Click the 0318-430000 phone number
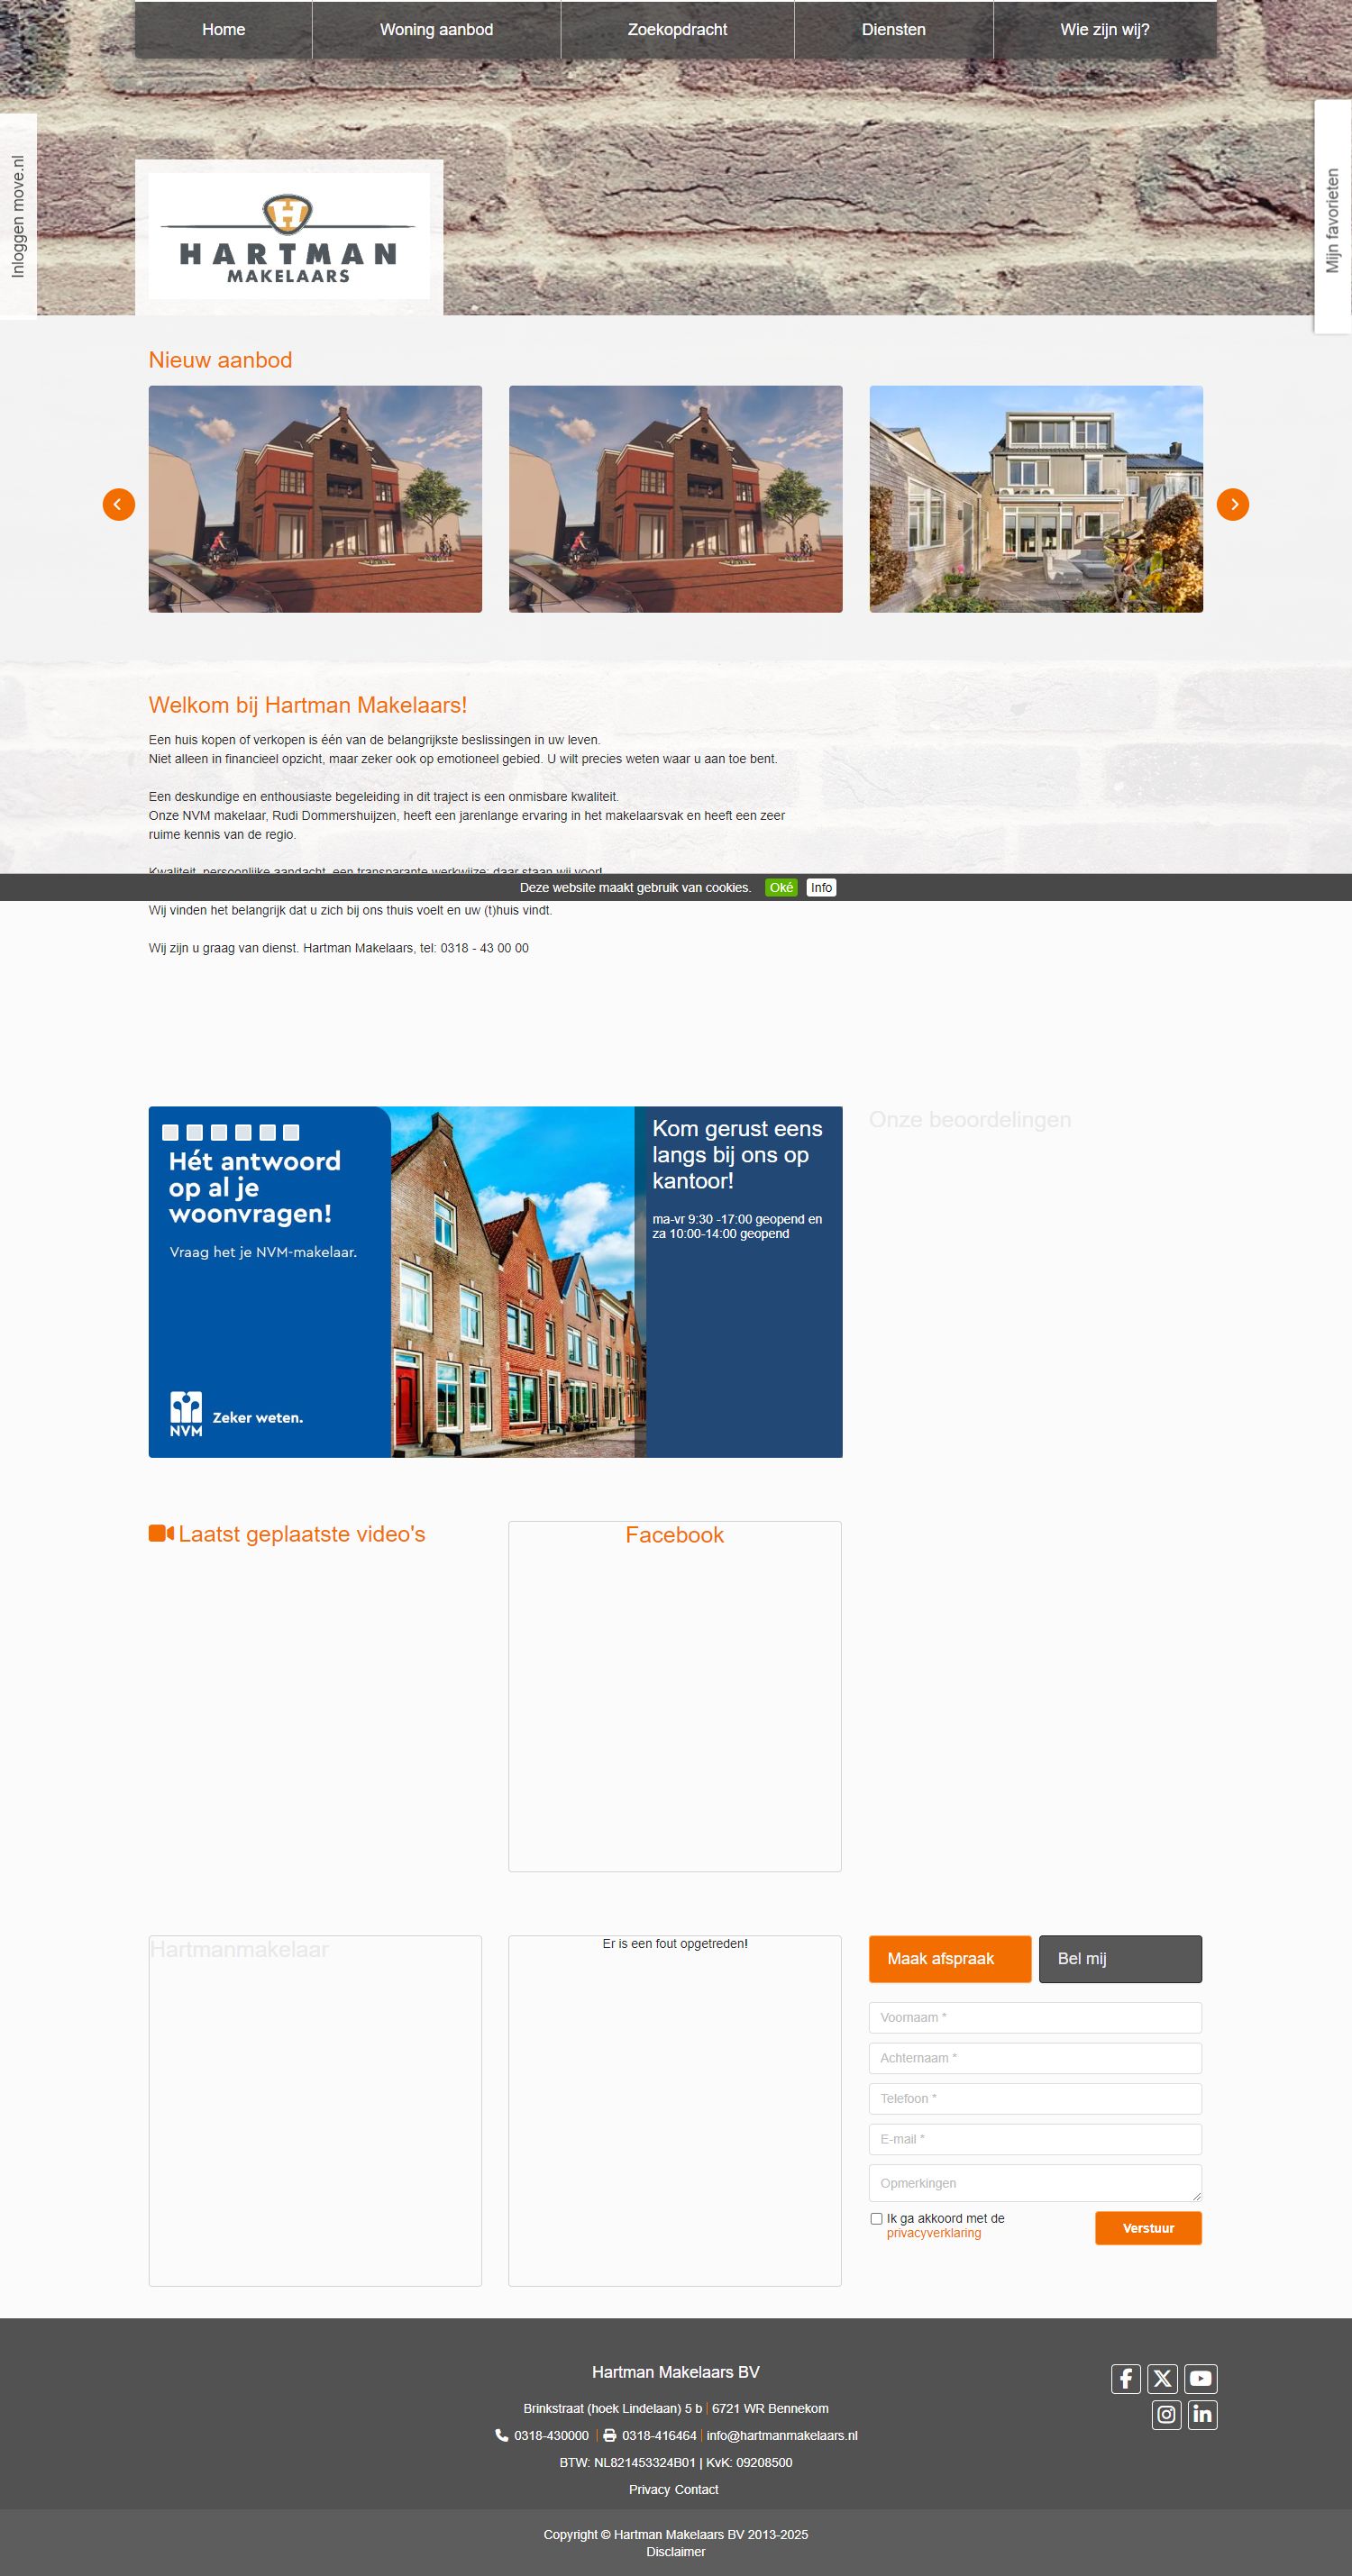The image size is (1352, 2576). pos(551,2435)
